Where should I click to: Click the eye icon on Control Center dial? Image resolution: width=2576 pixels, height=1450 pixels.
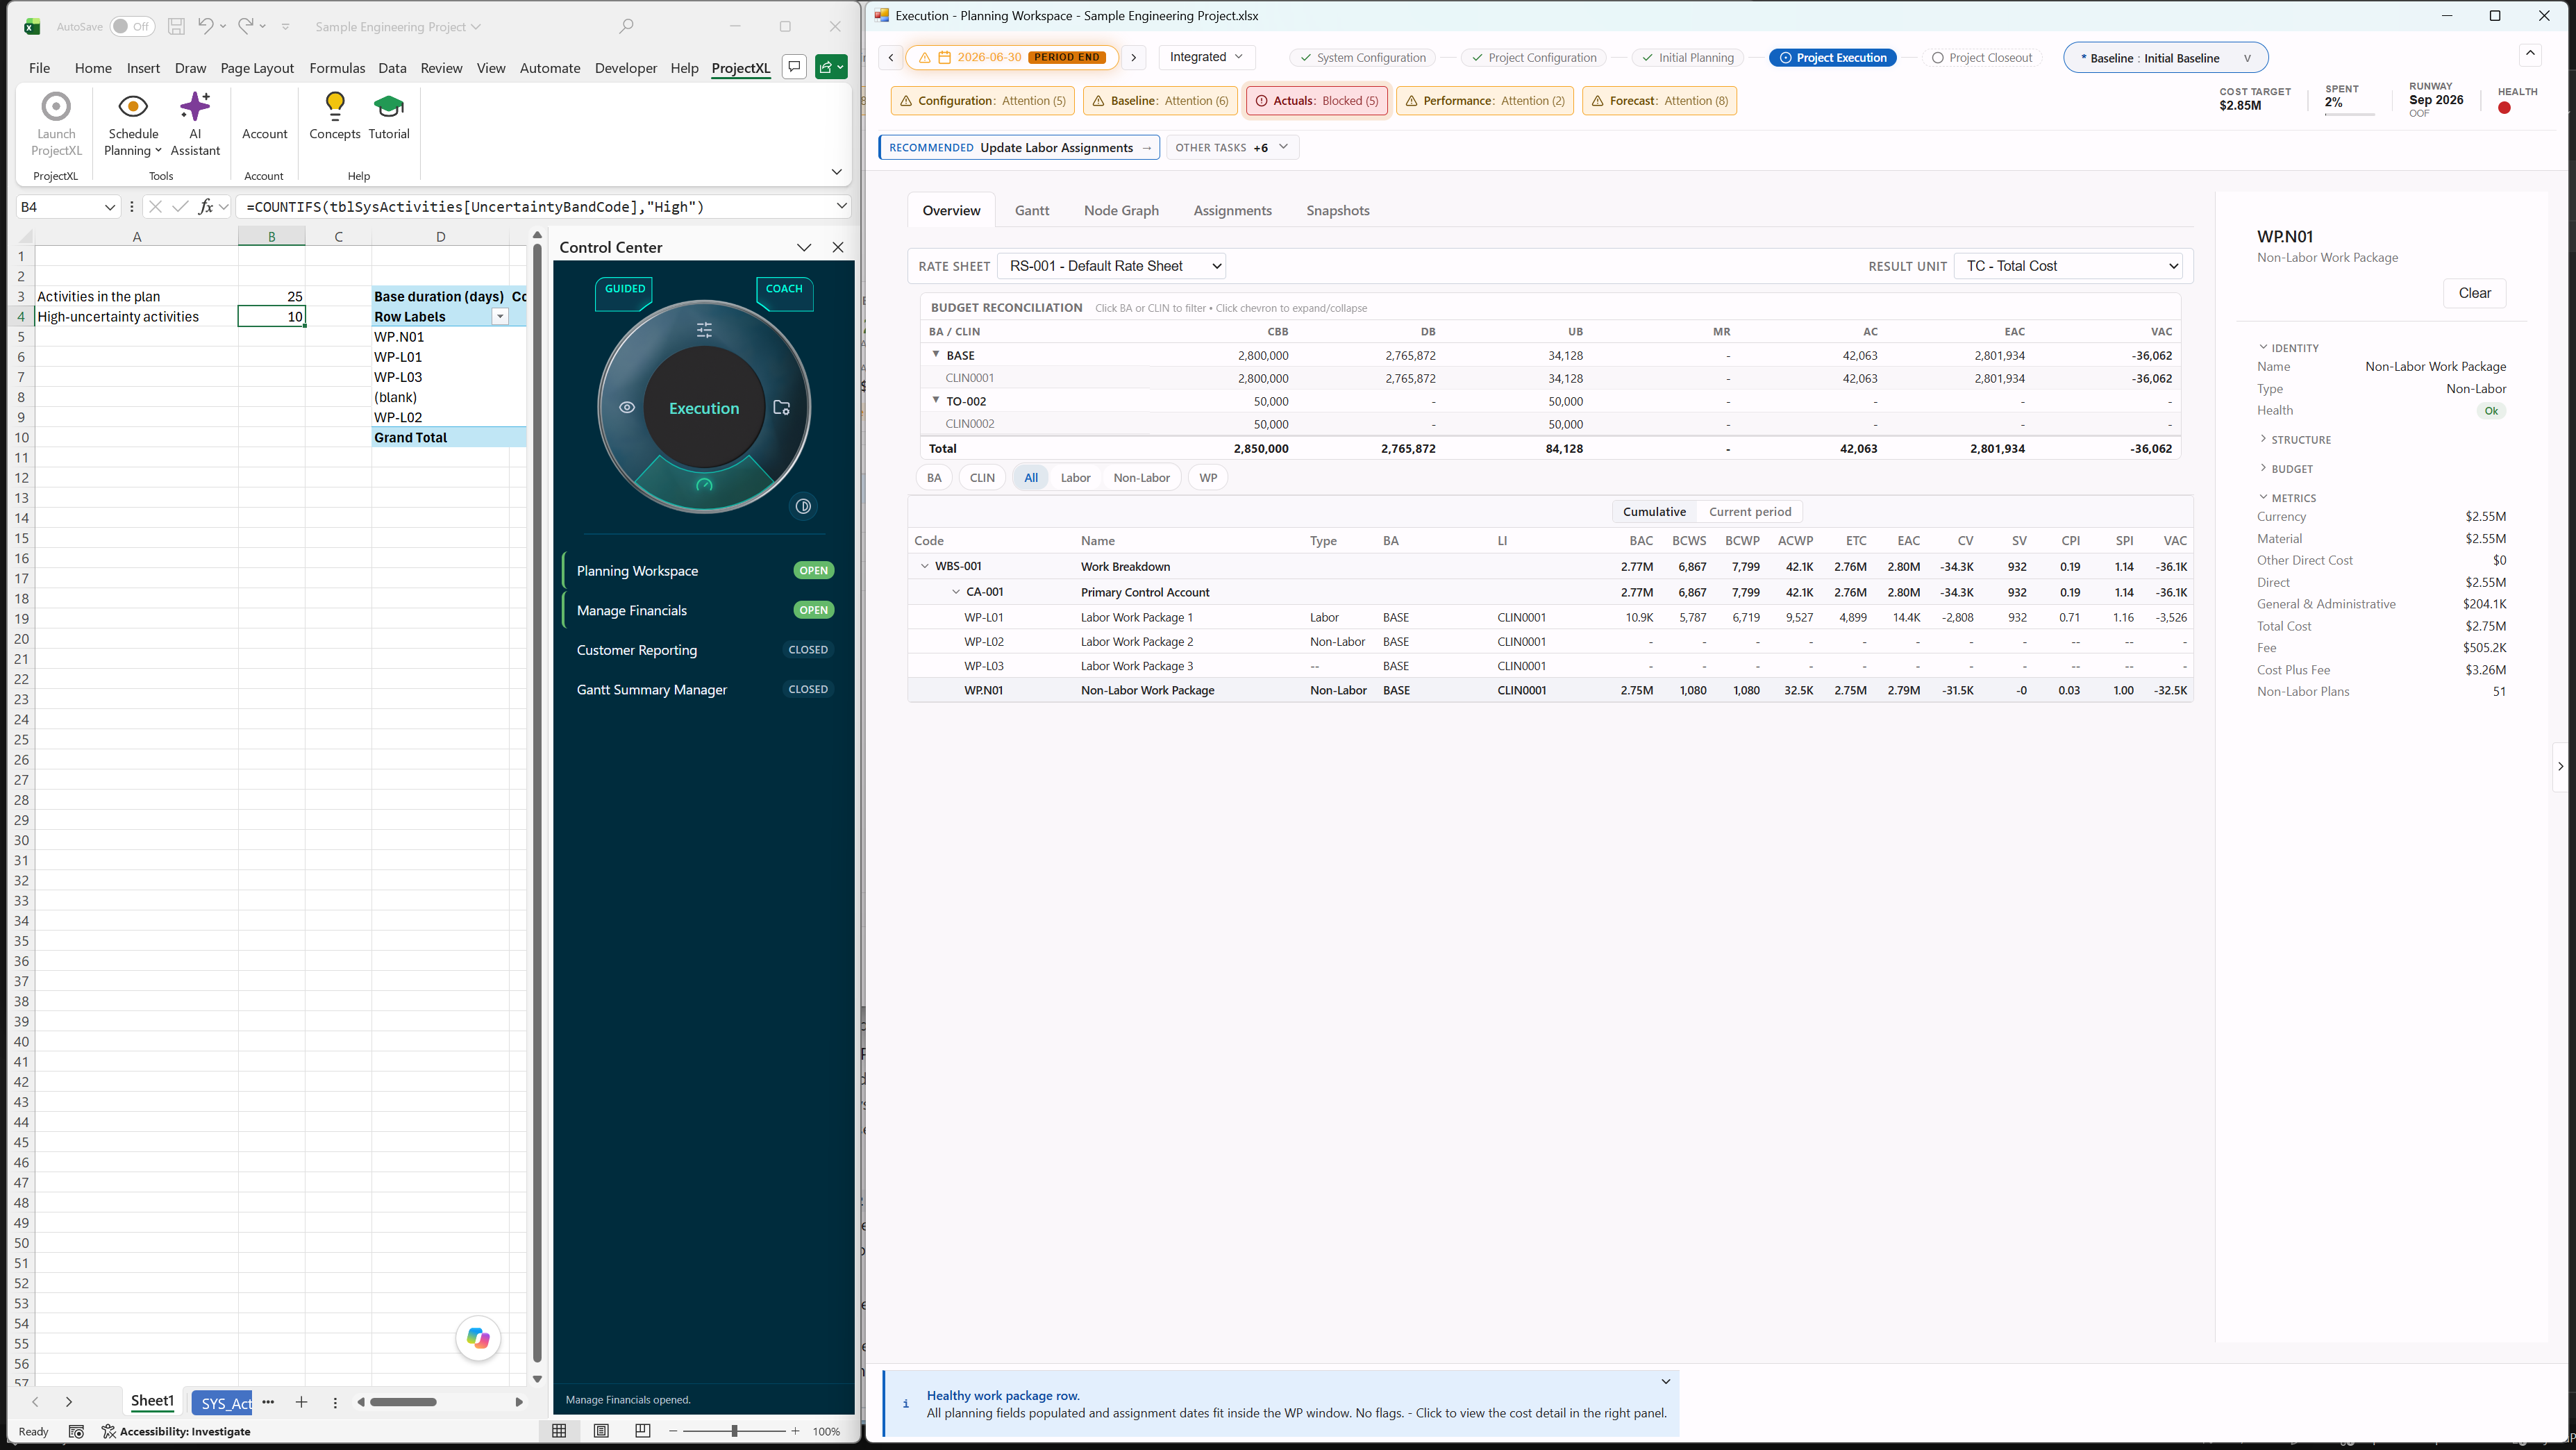click(627, 408)
